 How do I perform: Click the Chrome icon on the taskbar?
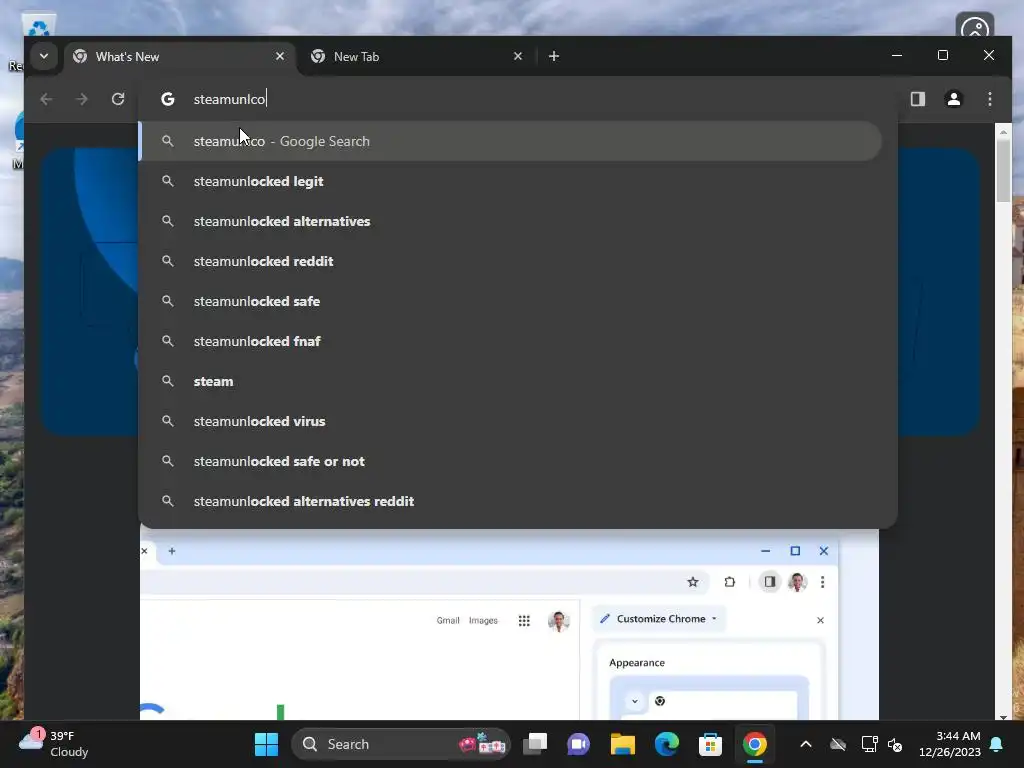click(x=754, y=744)
